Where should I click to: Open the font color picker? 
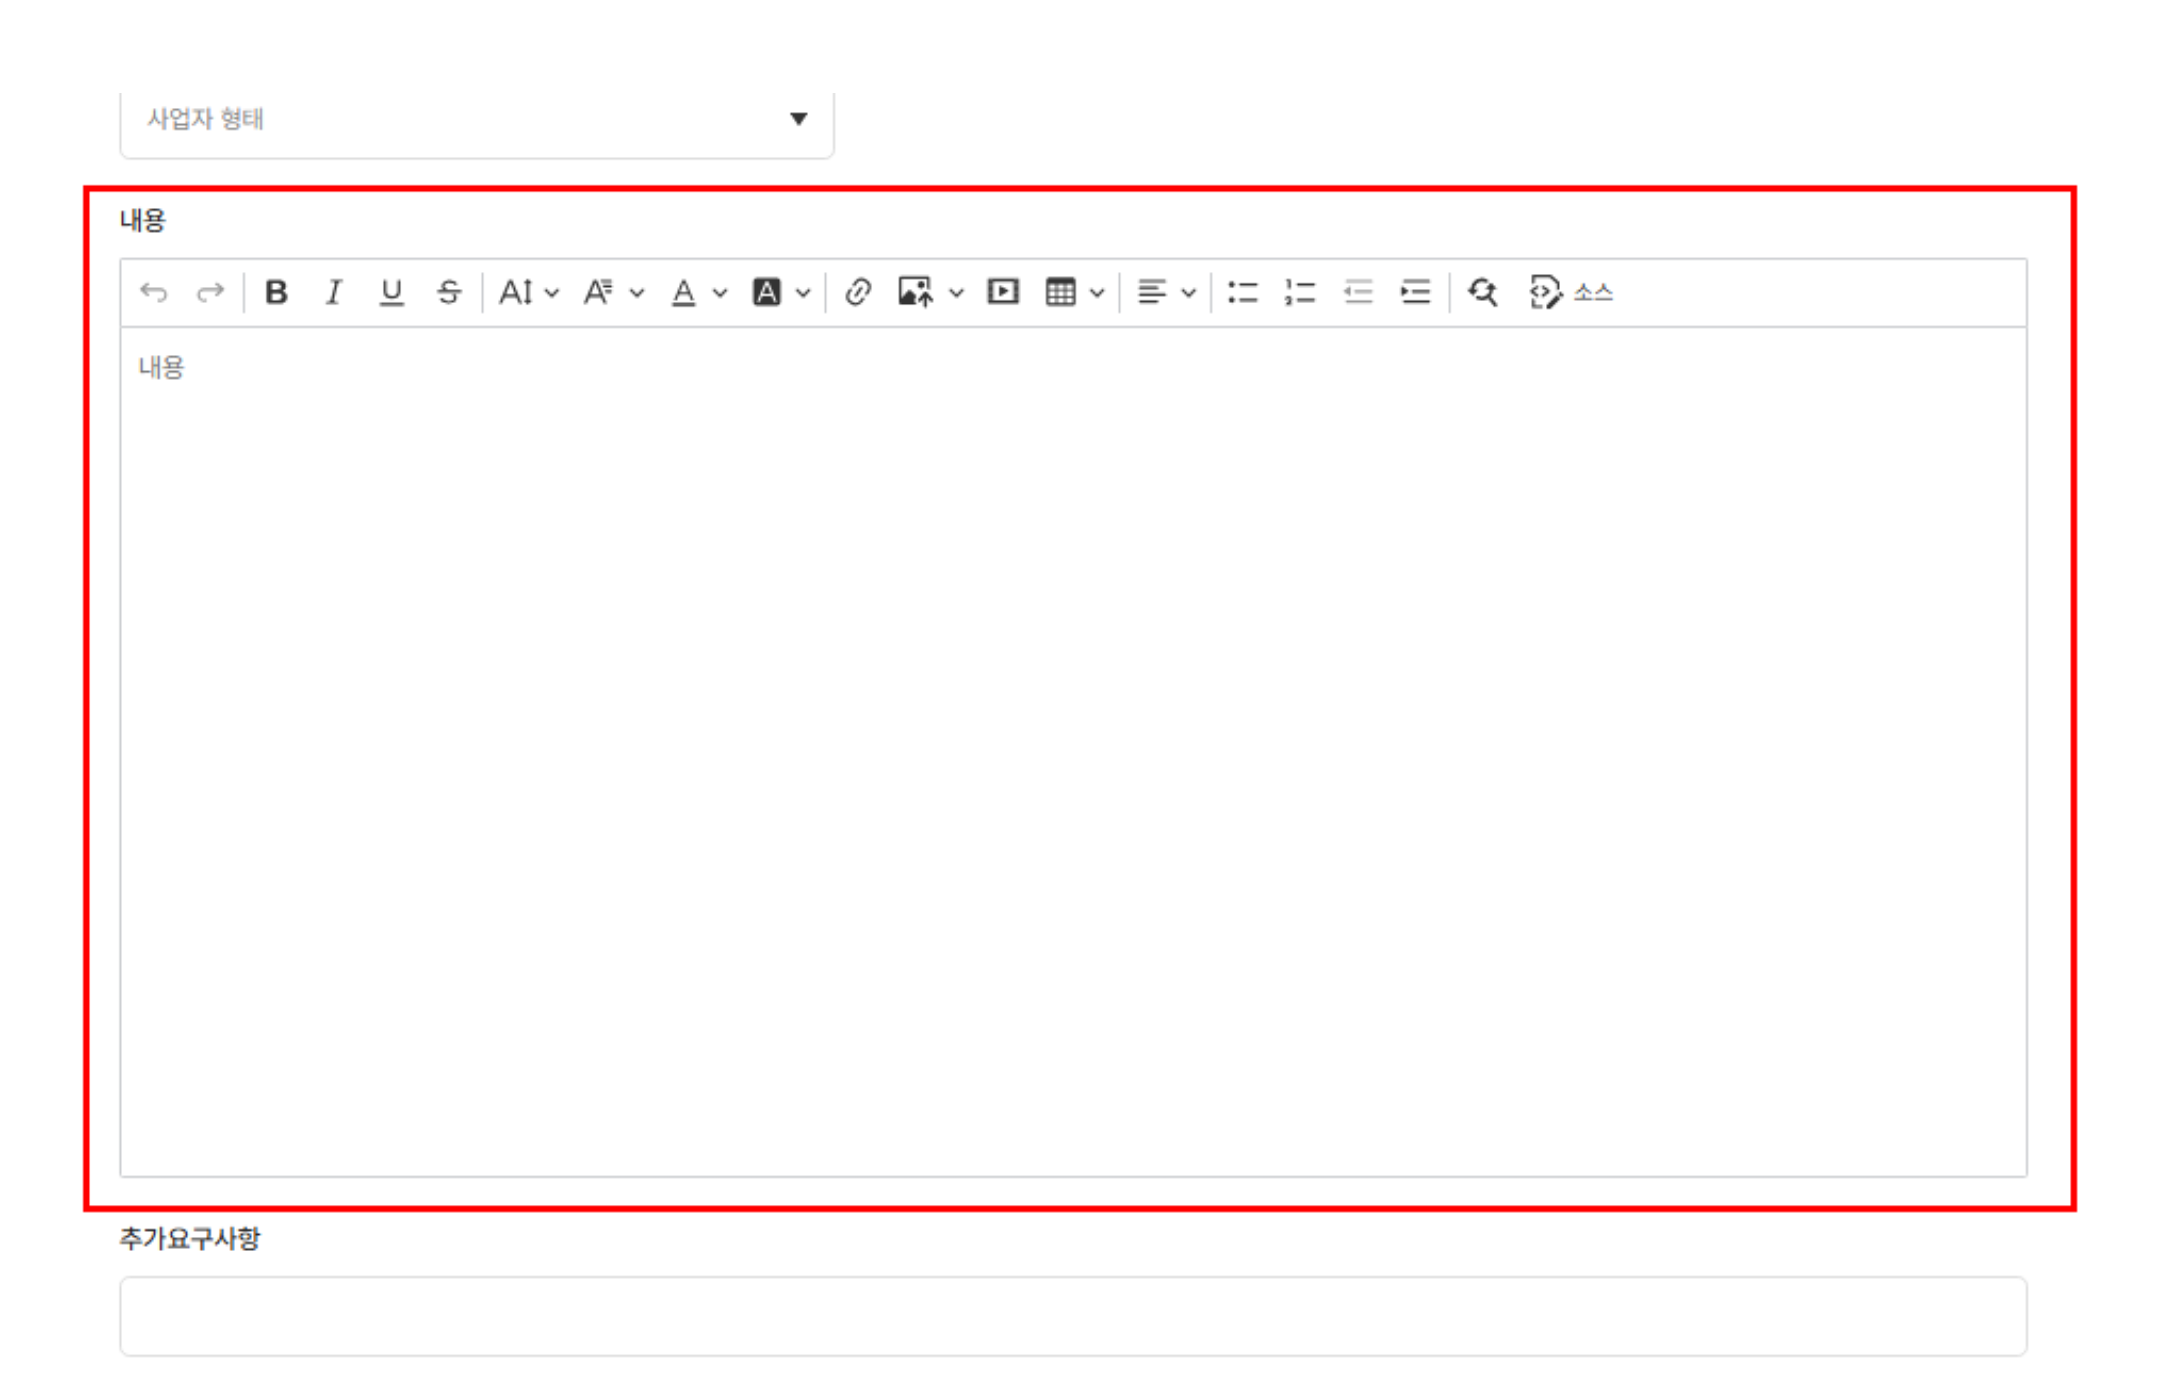click(x=697, y=292)
